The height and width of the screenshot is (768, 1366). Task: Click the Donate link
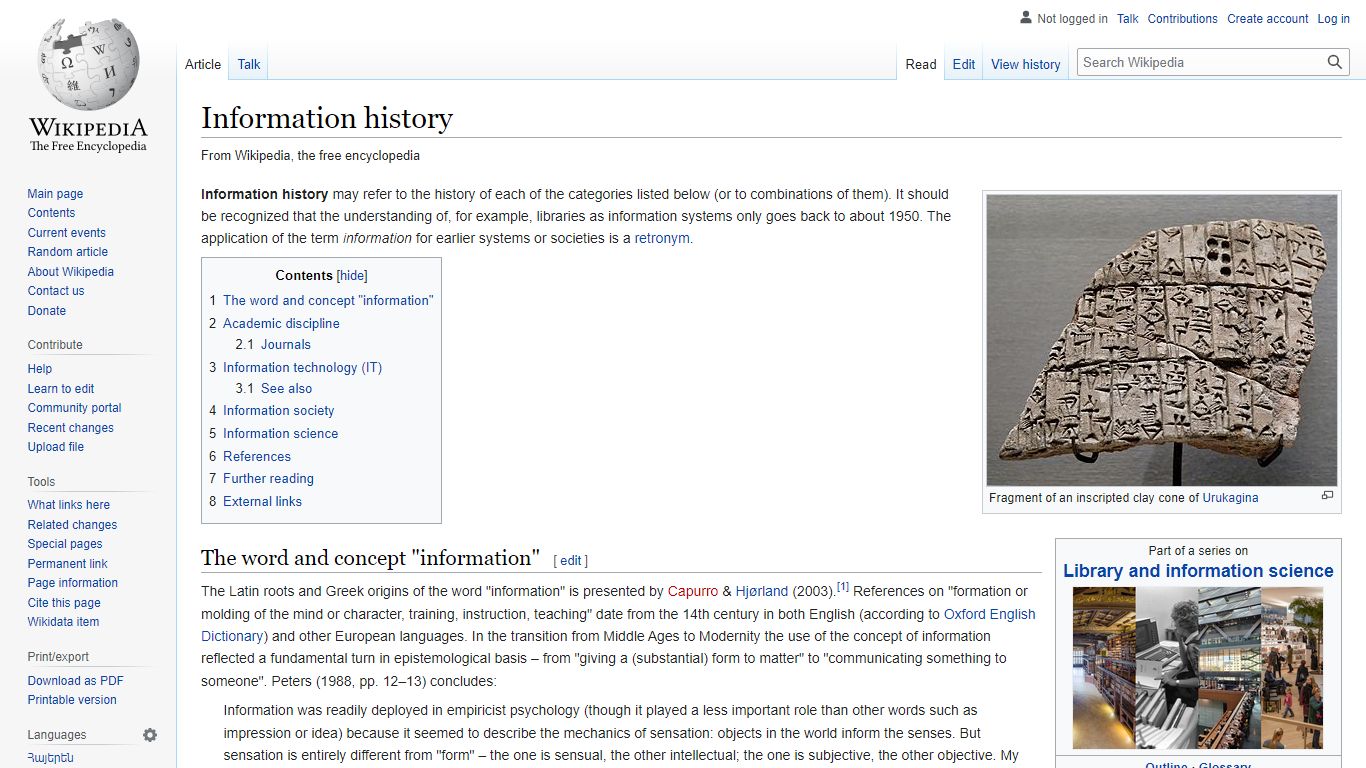click(47, 311)
